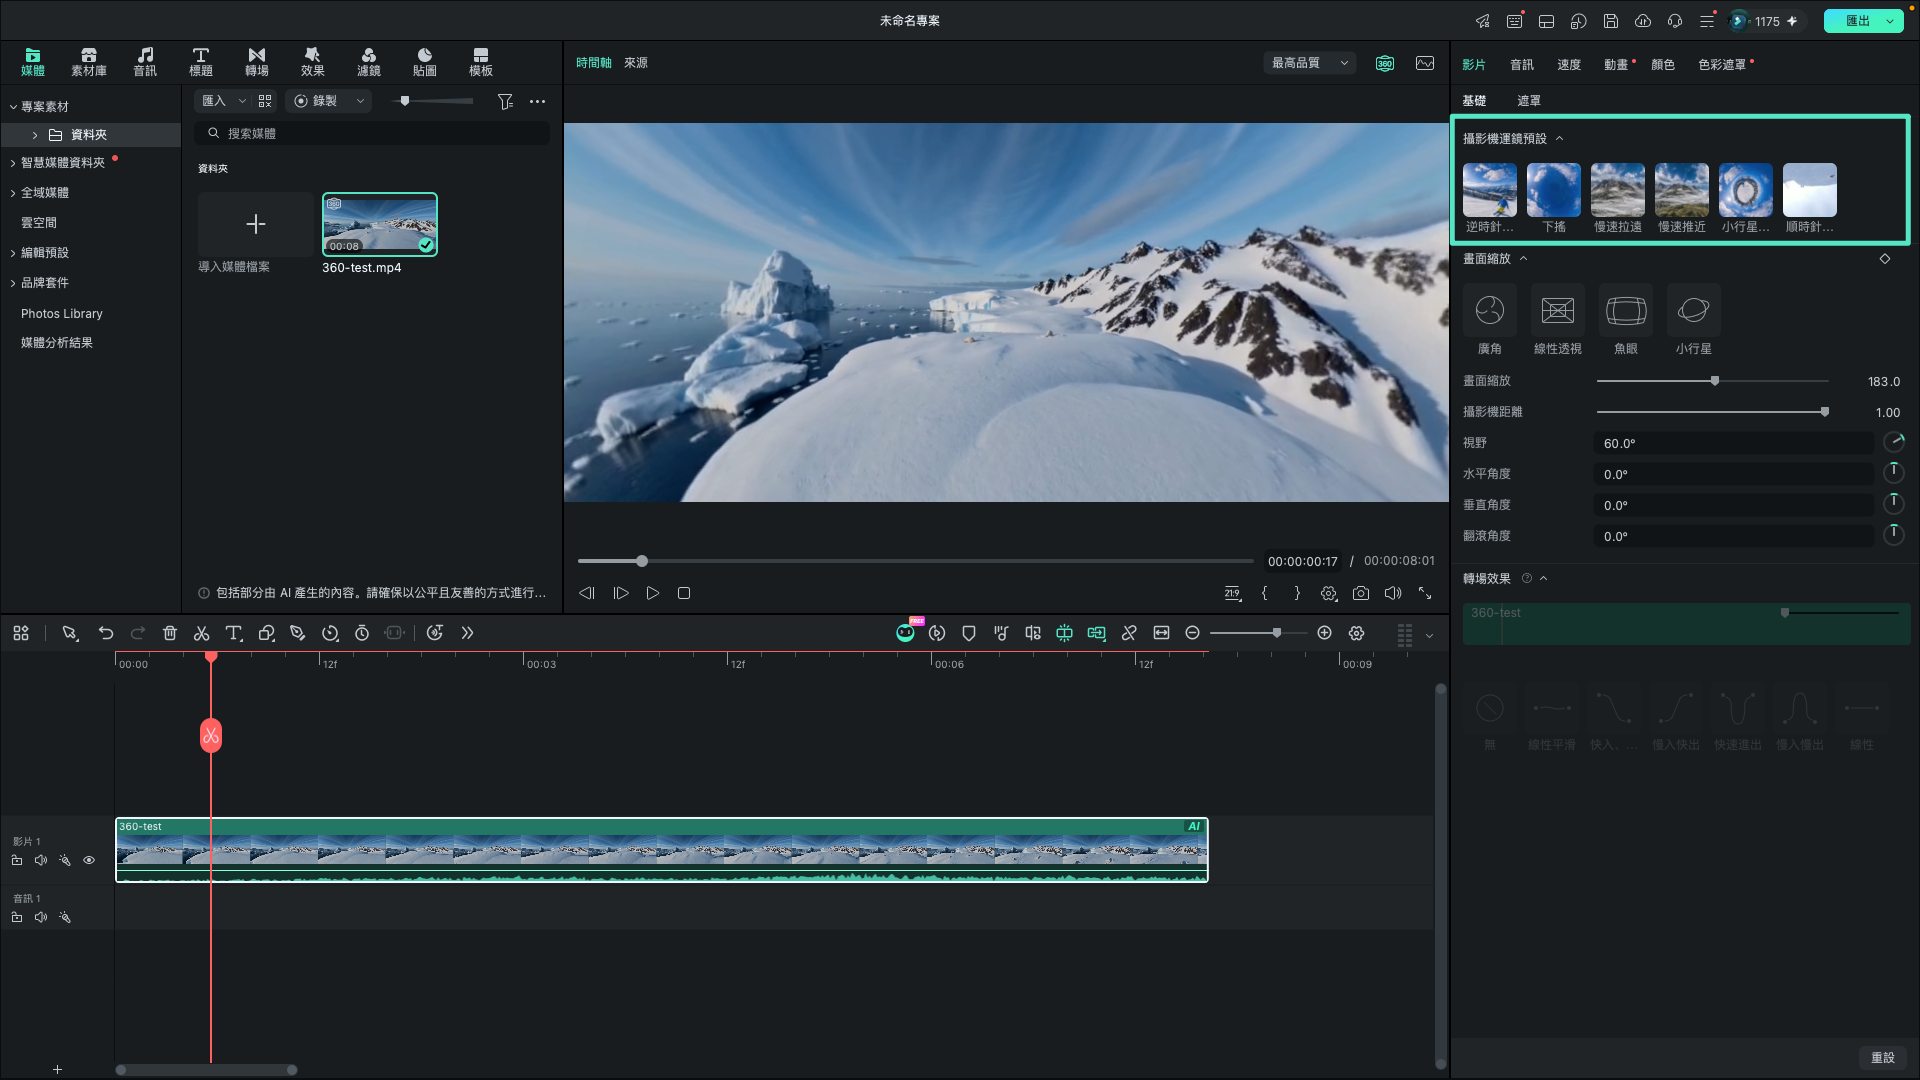Select the 廣角 wide angle projection icon

point(1490,311)
